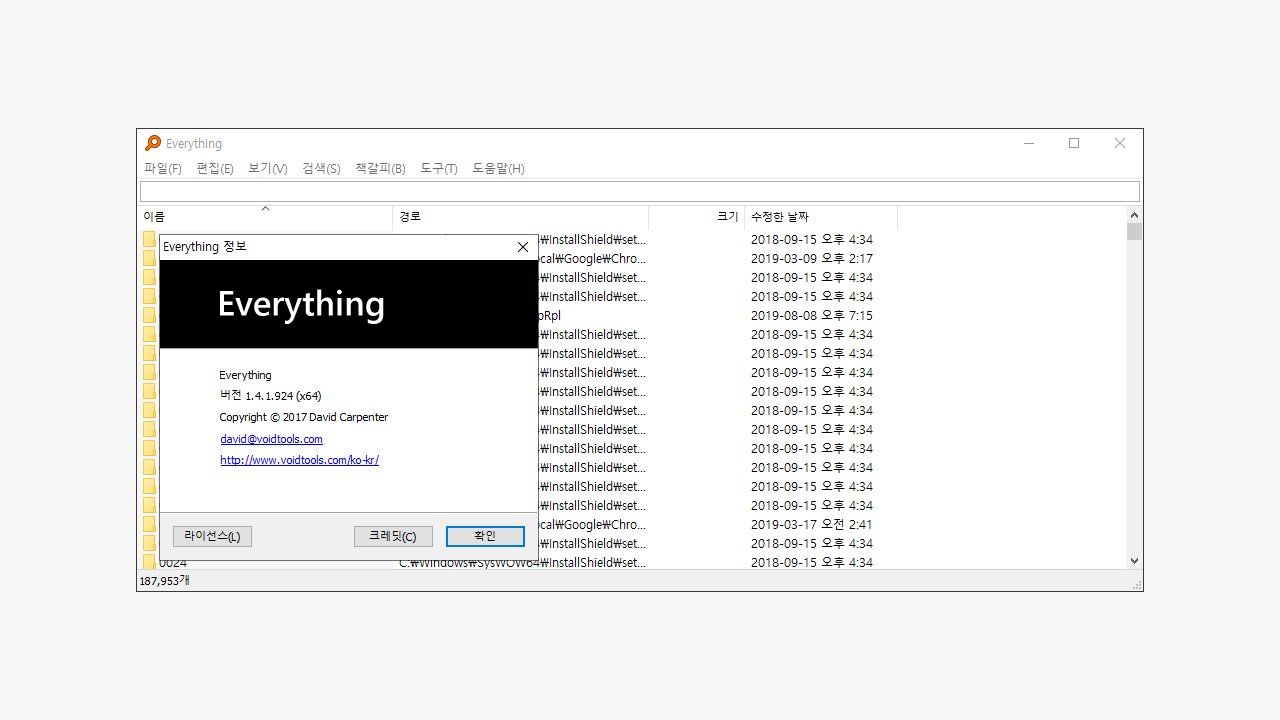Select the date cell 2019-08-08 오후 7:15

812,315
